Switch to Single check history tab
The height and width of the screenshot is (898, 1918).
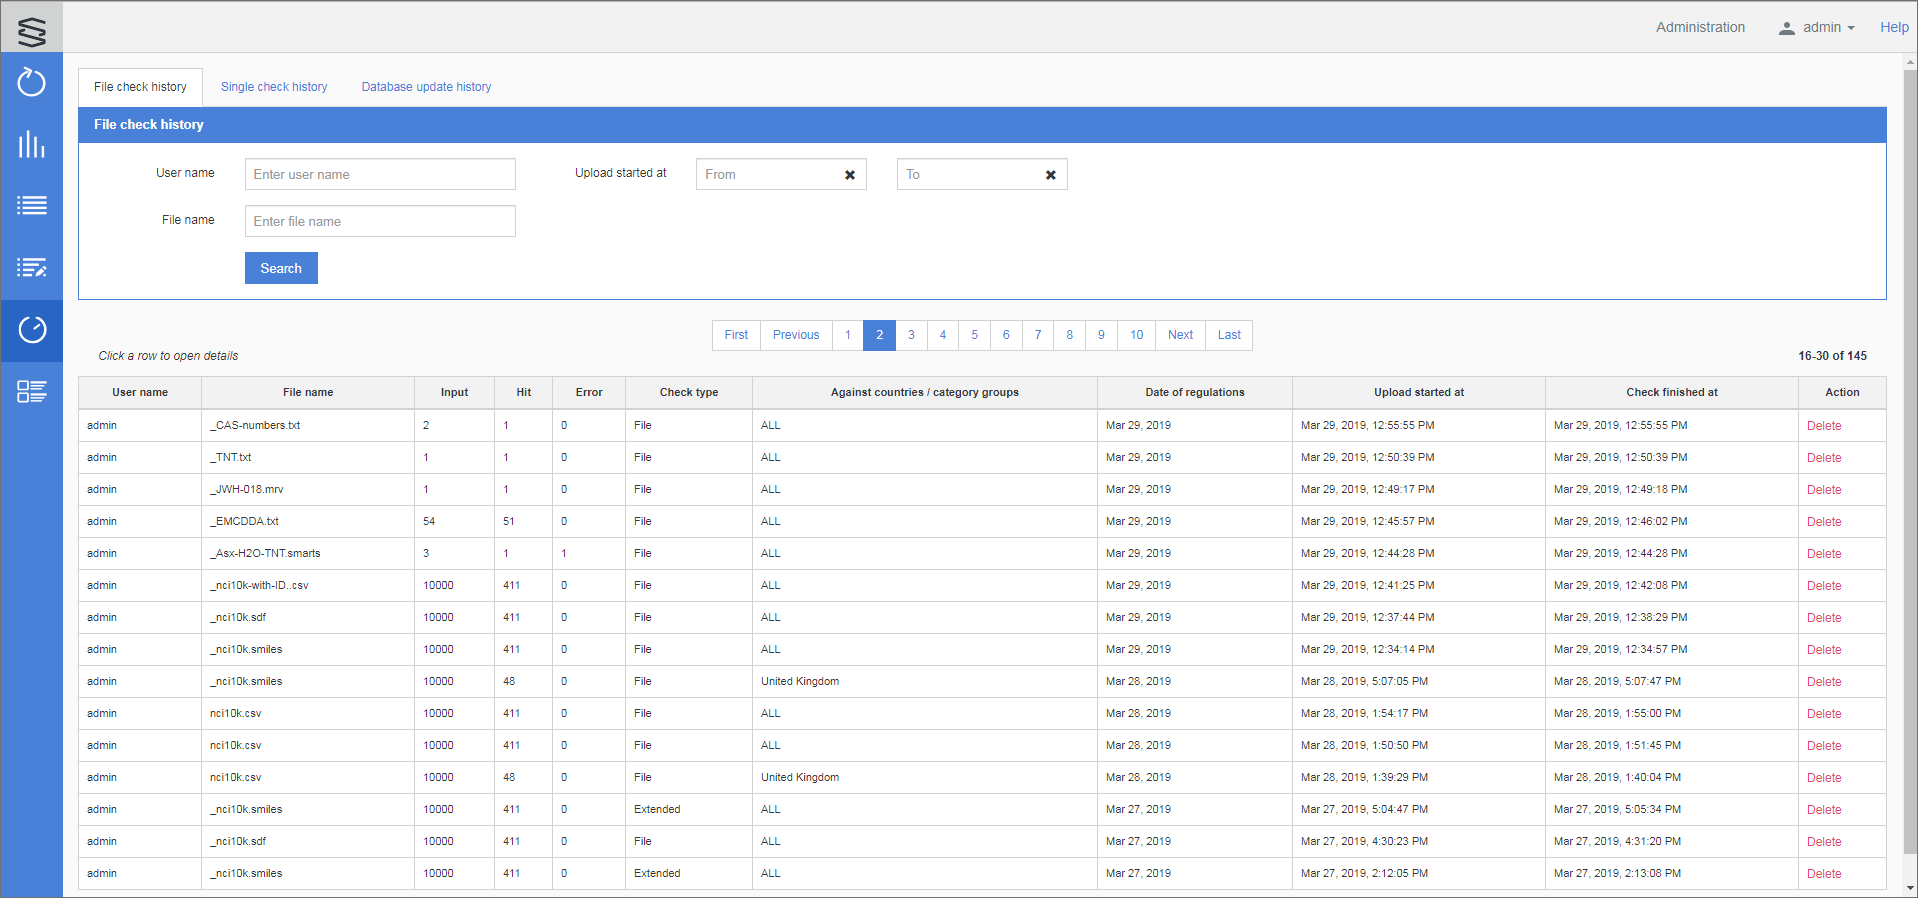274,87
